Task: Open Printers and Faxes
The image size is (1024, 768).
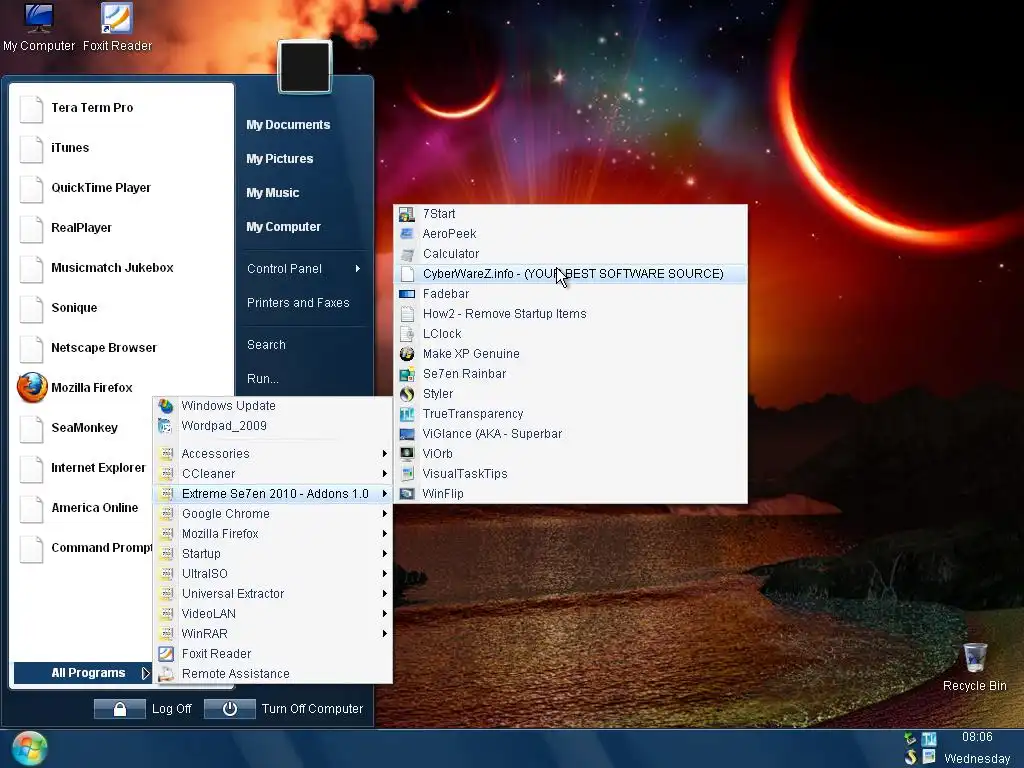Action: pos(298,303)
